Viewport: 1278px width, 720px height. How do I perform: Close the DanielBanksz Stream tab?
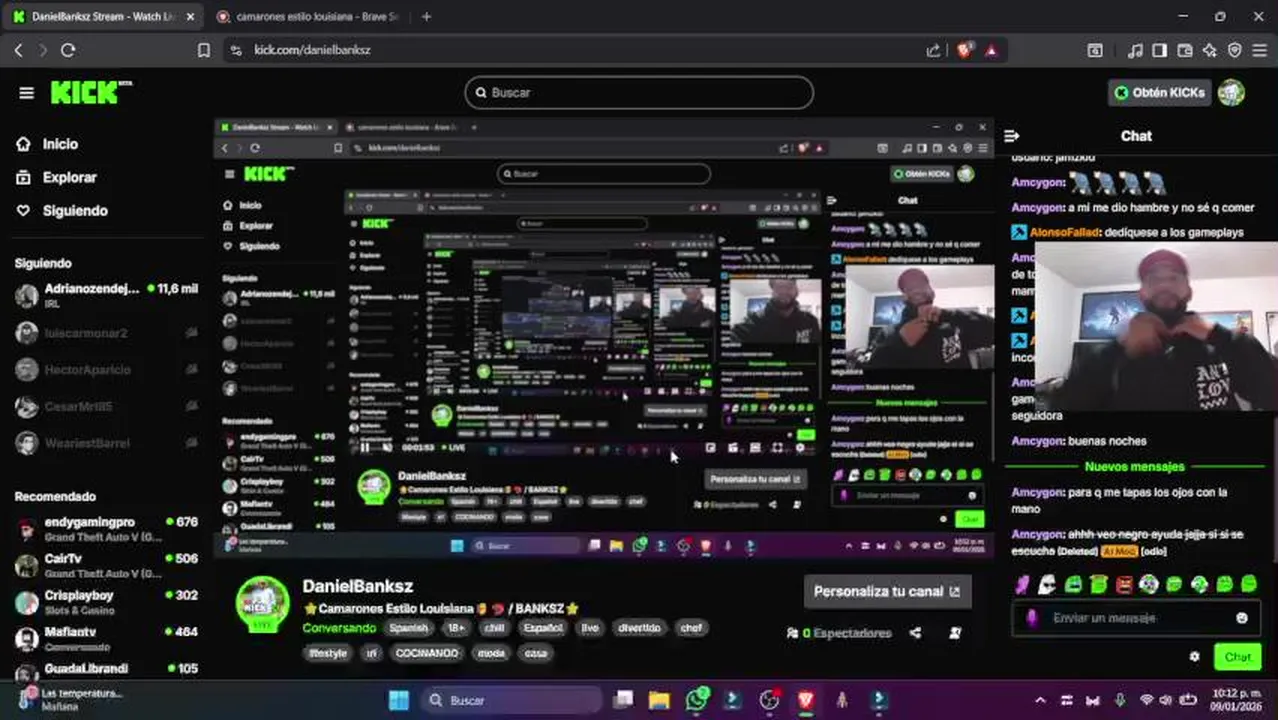pos(190,17)
